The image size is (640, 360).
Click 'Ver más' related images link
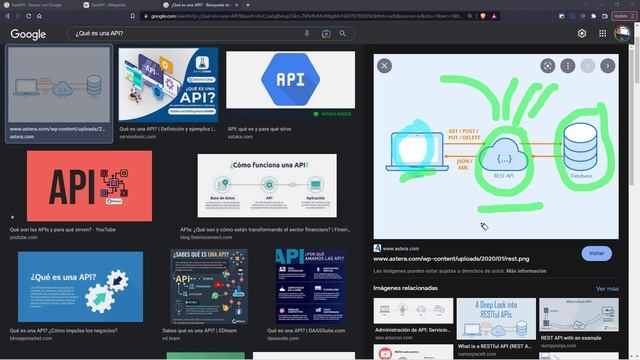[607, 289]
